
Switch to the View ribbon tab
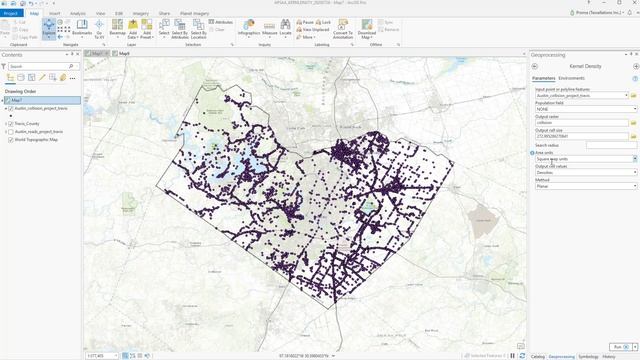[100, 13]
